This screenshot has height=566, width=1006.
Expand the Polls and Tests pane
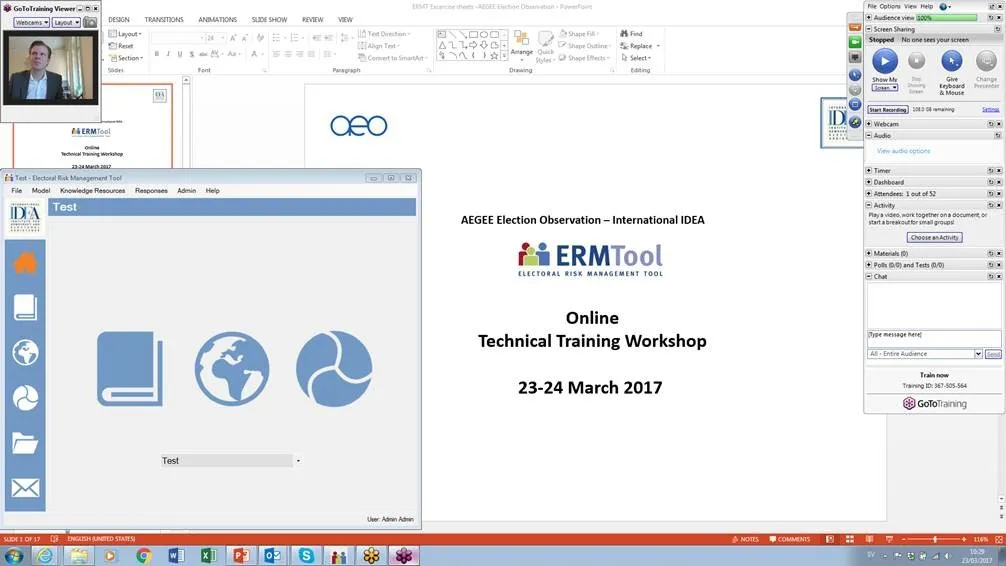click(869, 265)
